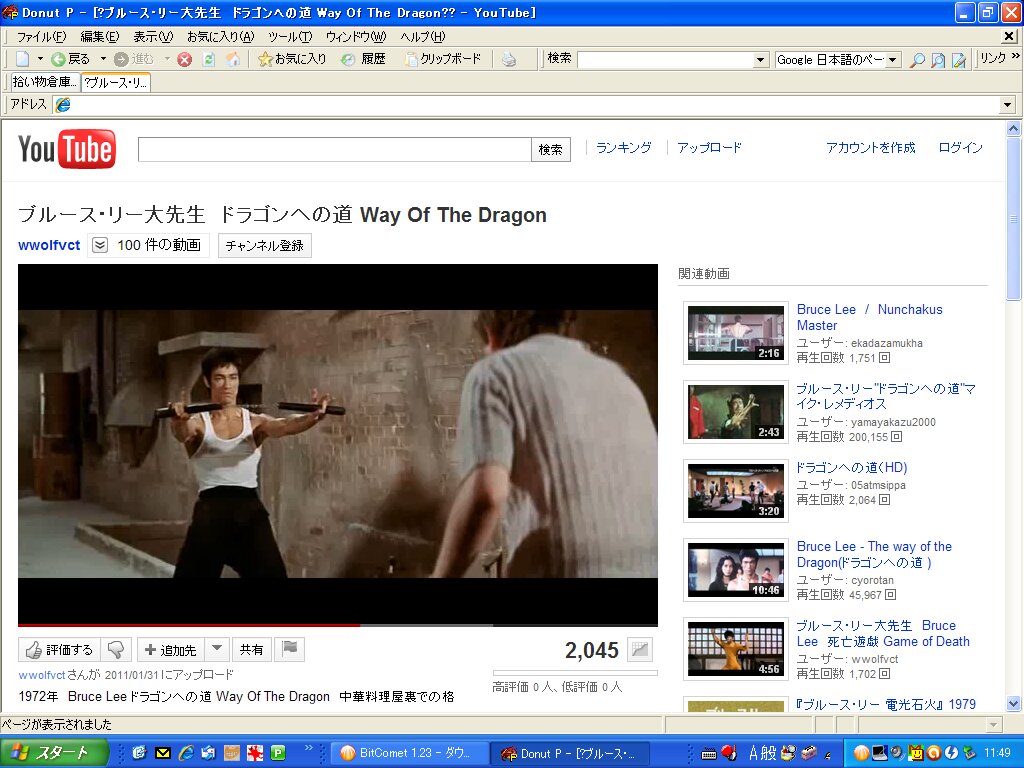Click the red stop loading icon
This screenshot has height=768, width=1024.
(185, 59)
